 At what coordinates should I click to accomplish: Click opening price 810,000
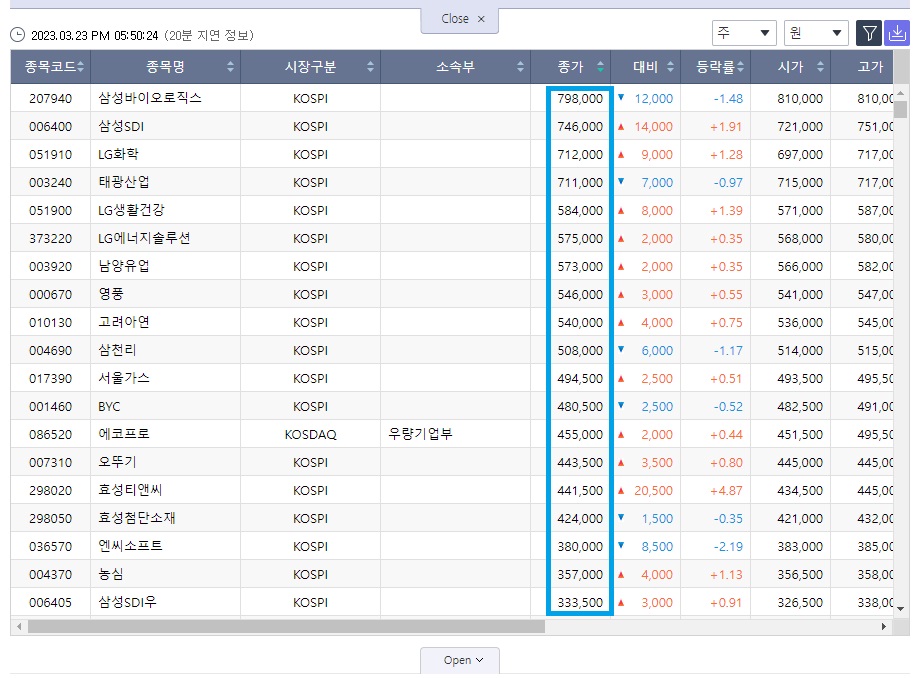click(800, 99)
